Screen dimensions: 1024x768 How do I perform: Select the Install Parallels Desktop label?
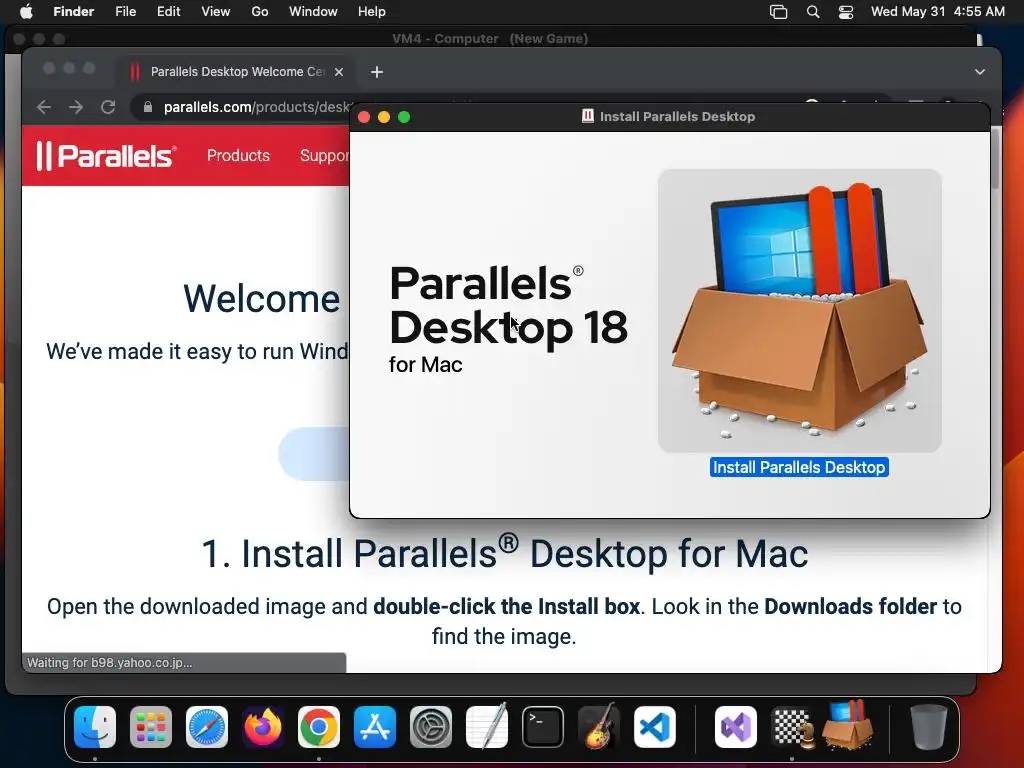[x=799, y=468]
